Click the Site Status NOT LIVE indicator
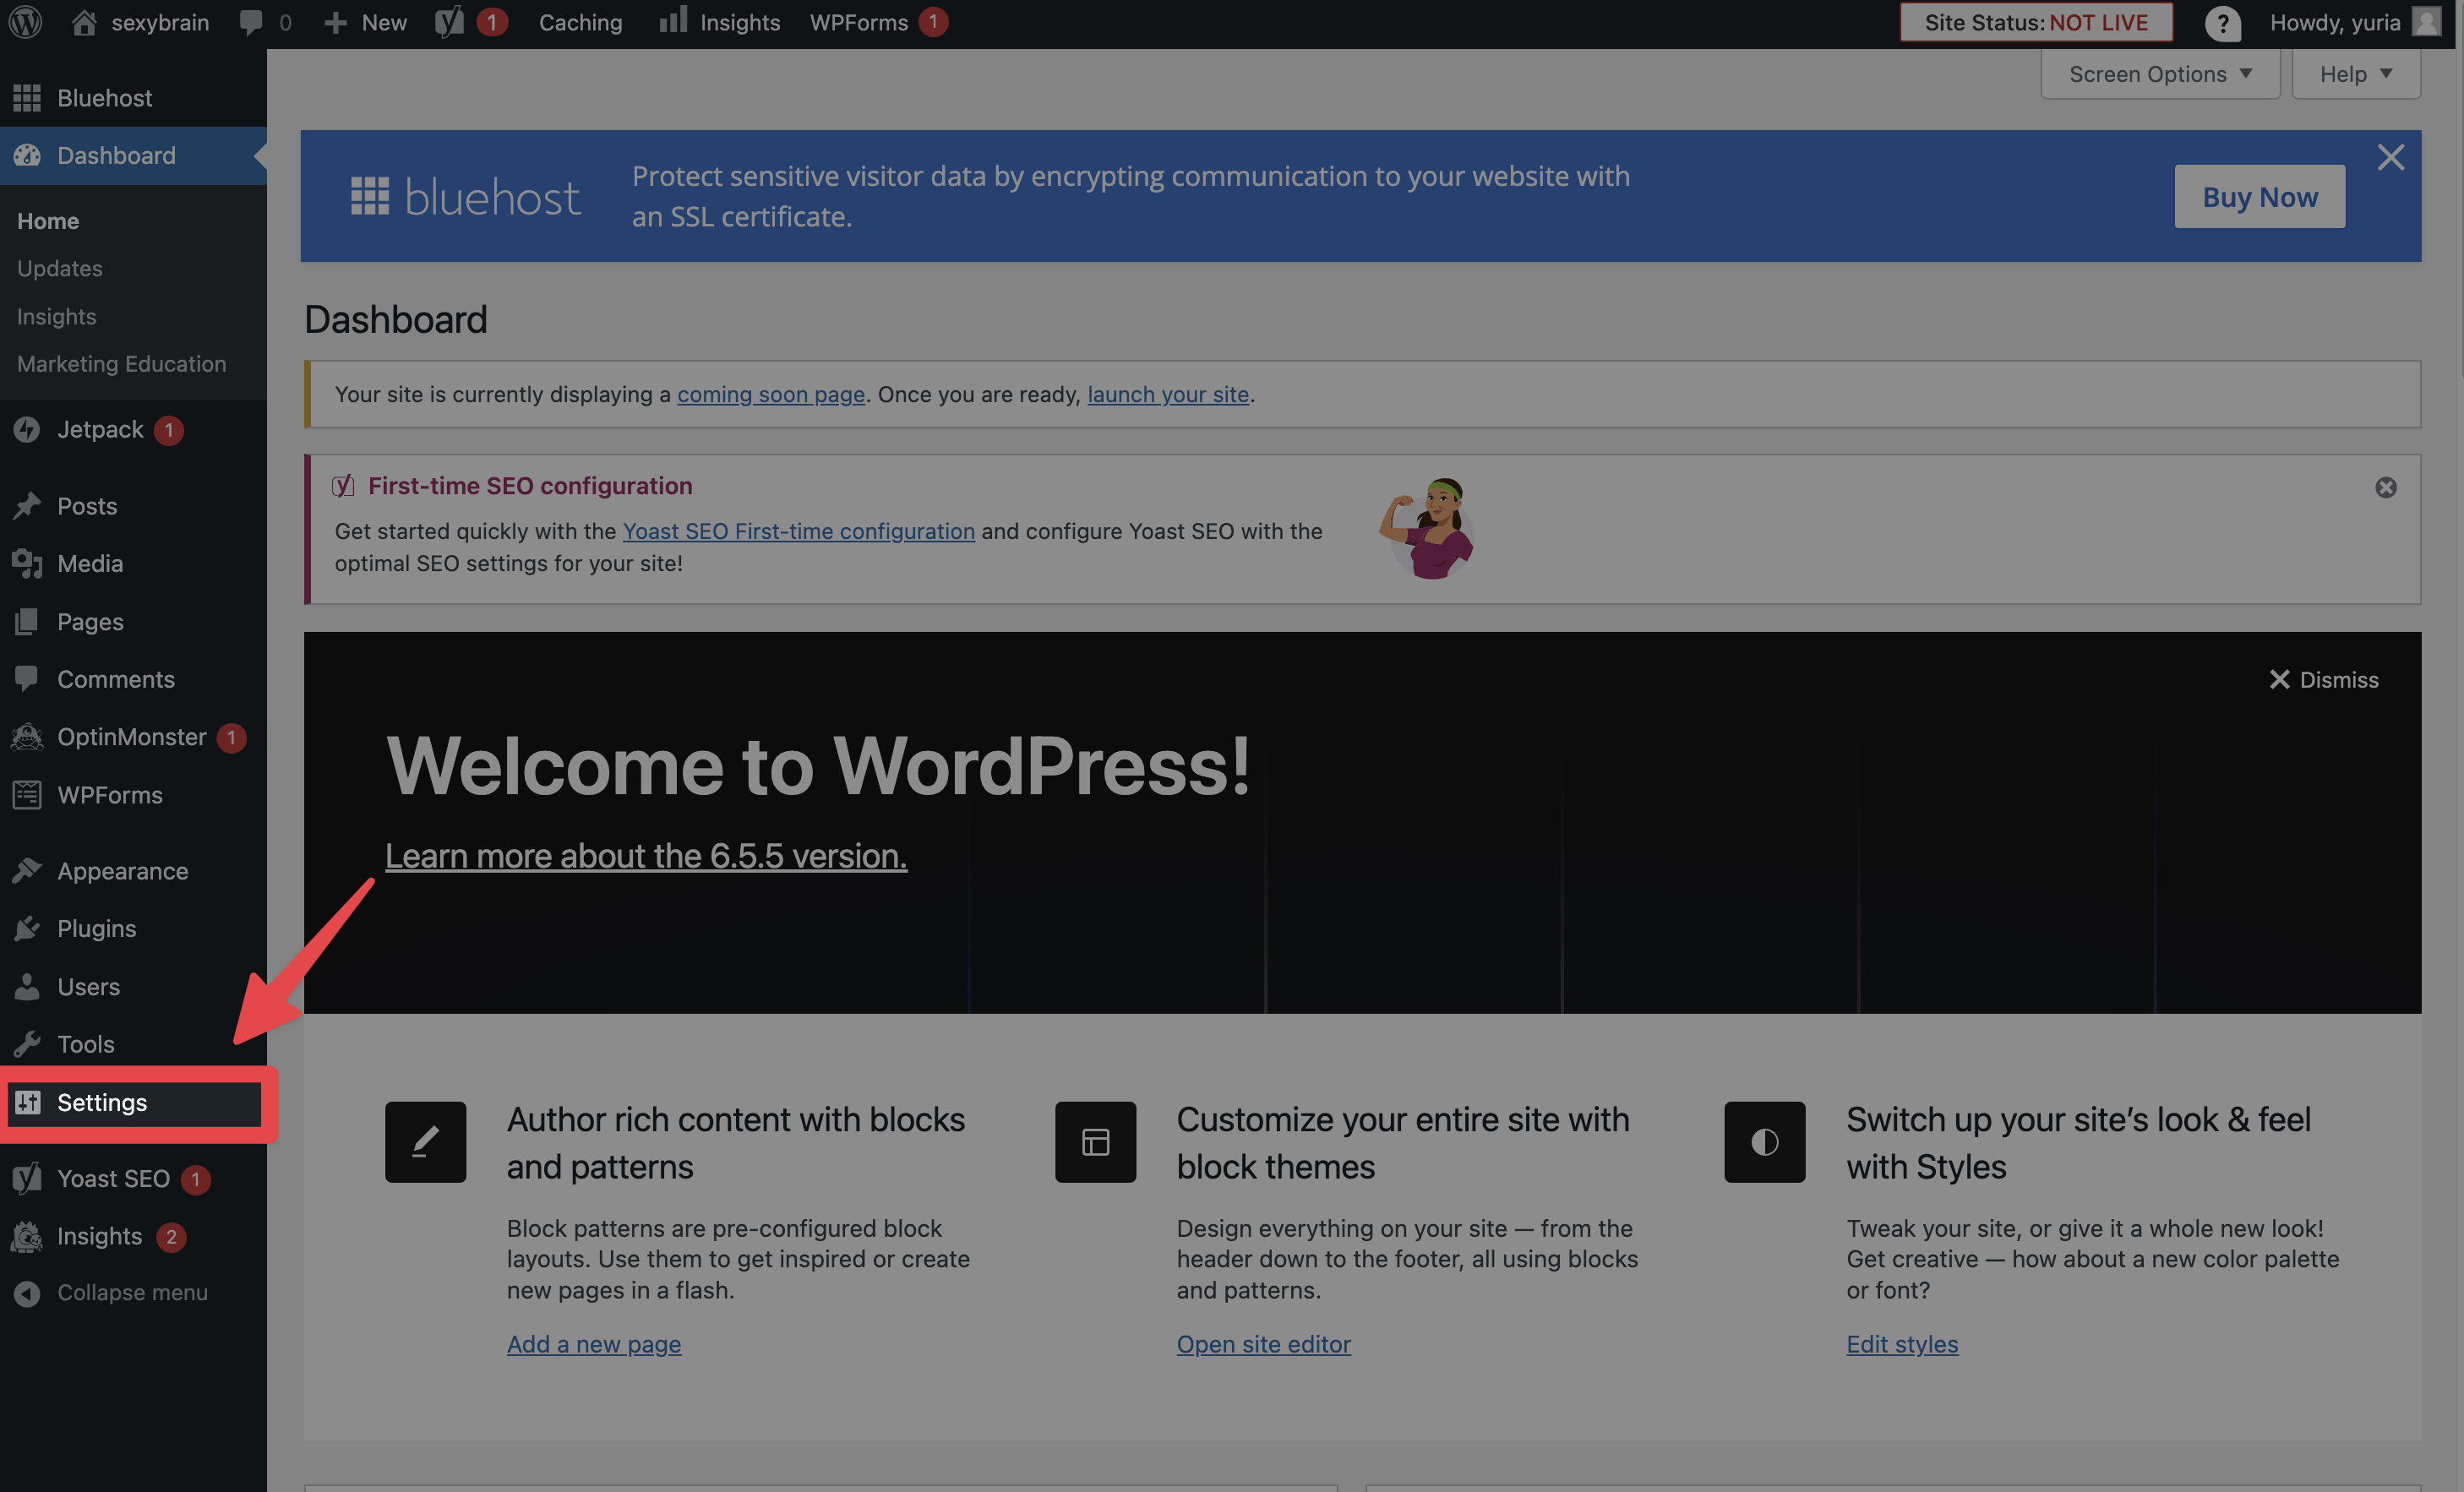Screen dimensions: 2464x1492 click(2036, 22)
